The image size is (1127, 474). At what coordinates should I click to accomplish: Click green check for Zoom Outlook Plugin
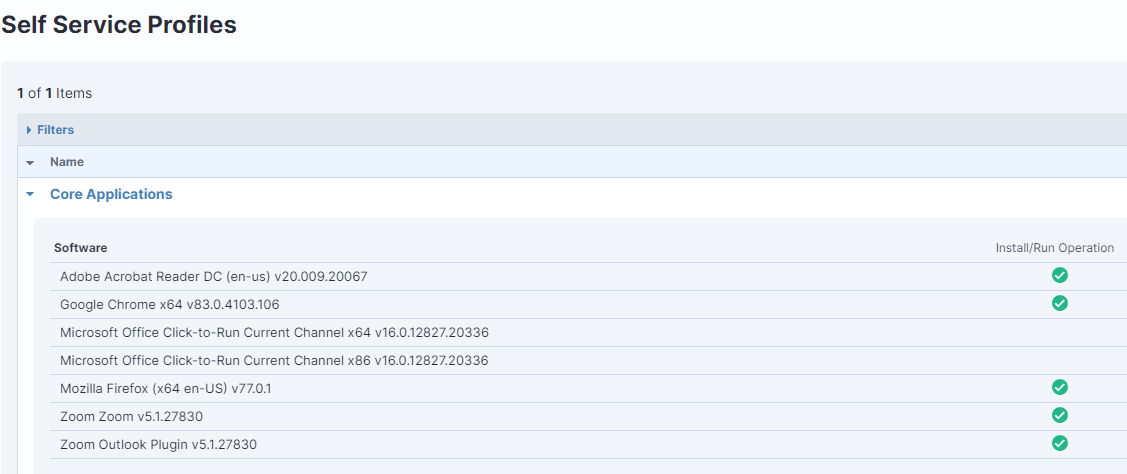coord(1059,443)
